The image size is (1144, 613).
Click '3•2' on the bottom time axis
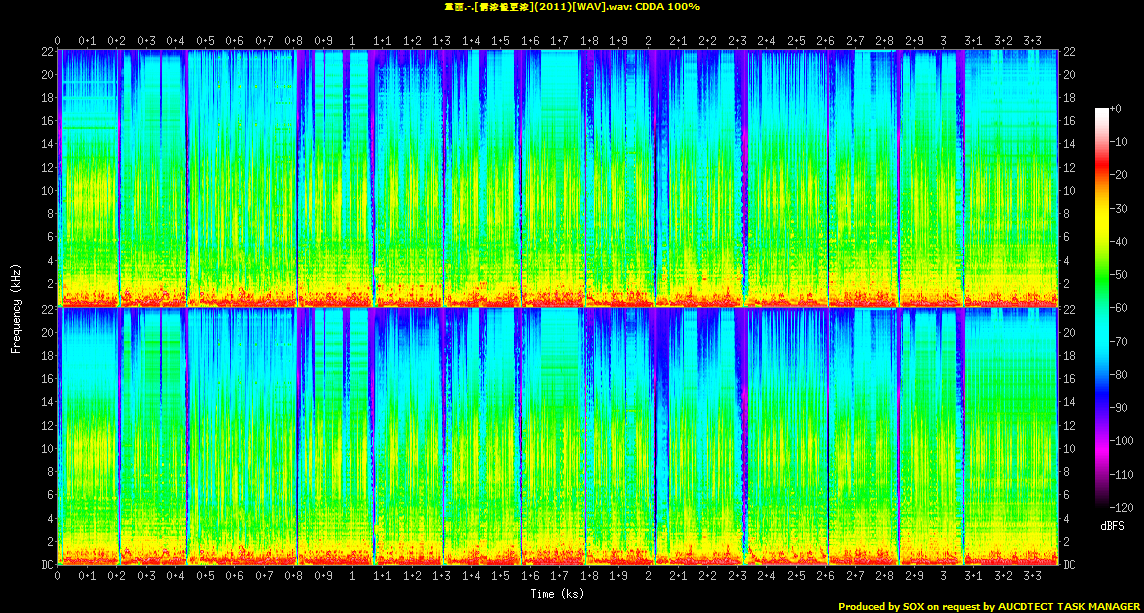pos(1003,576)
